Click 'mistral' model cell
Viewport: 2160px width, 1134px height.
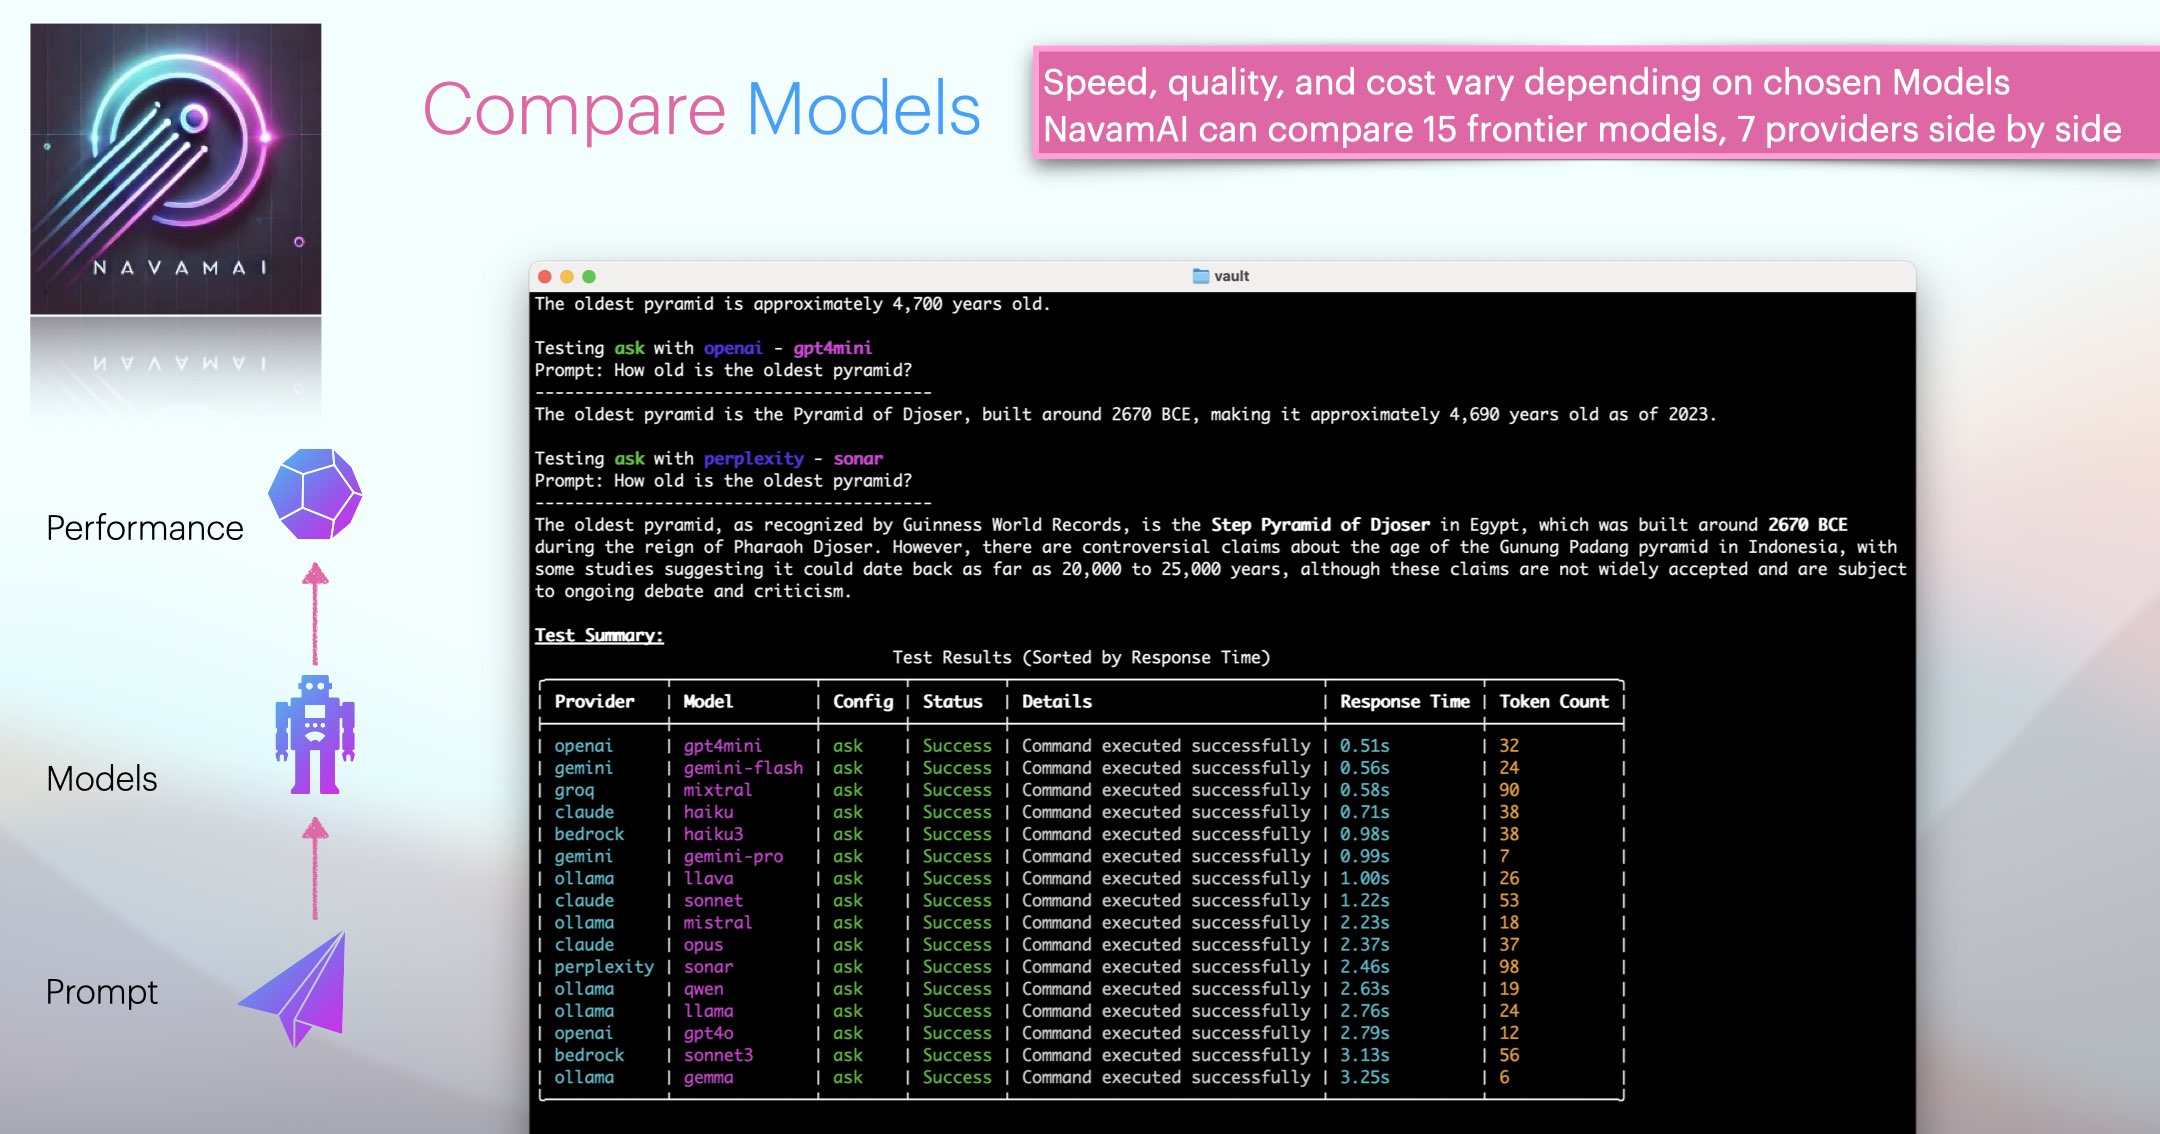click(x=718, y=922)
